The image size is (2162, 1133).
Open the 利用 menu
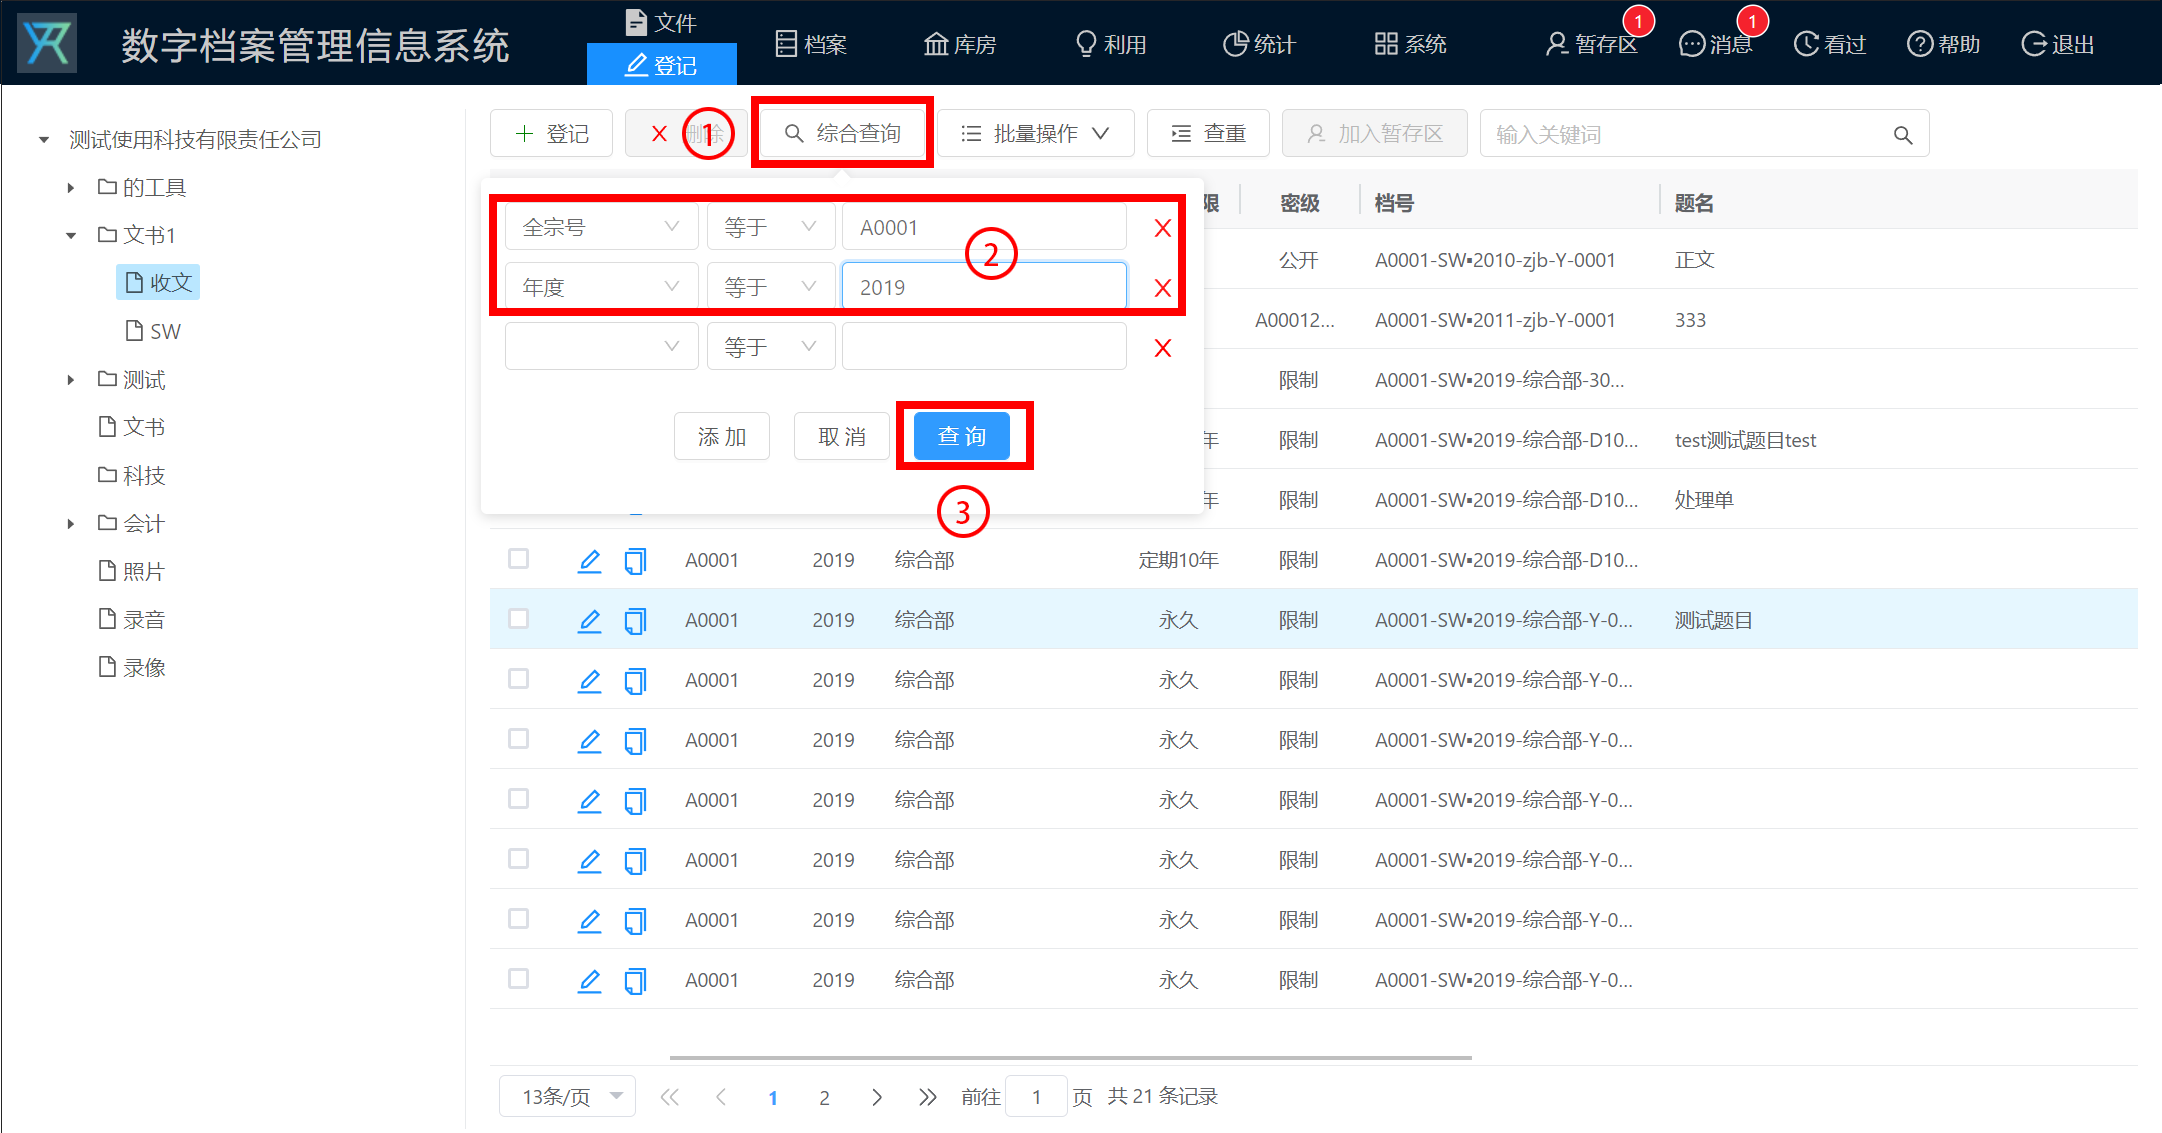pyautogui.click(x=1111, y=44)
